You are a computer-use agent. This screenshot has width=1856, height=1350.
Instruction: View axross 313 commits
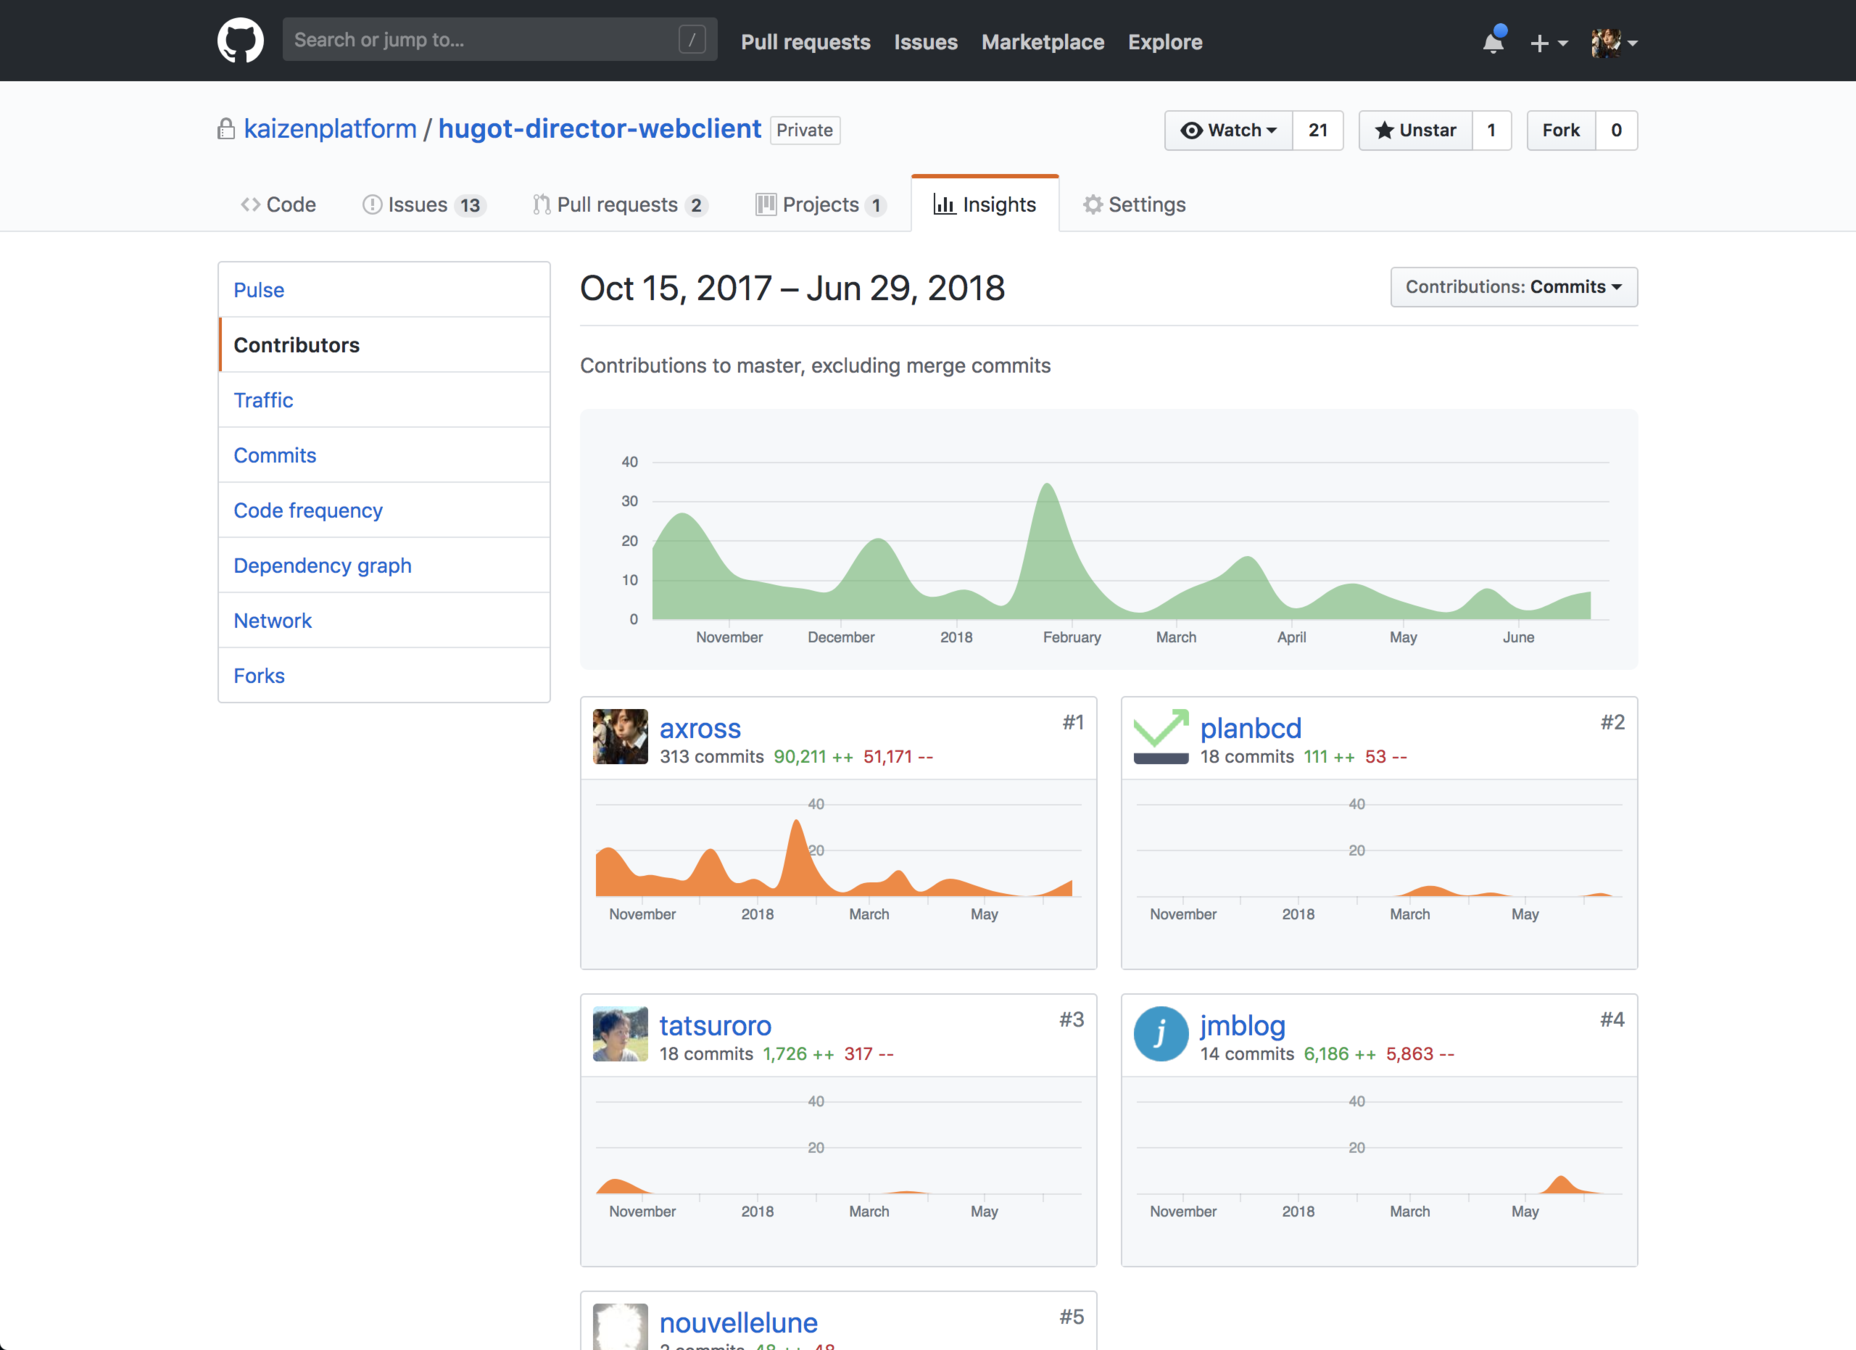coord(712,757)
